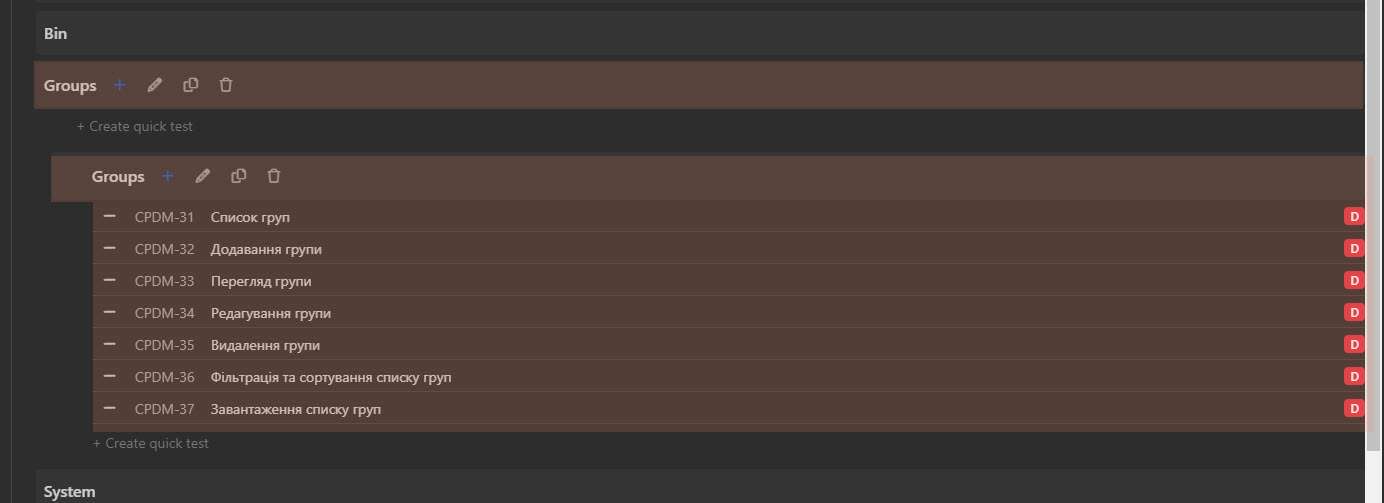Open test case Видалення групи

265,345
